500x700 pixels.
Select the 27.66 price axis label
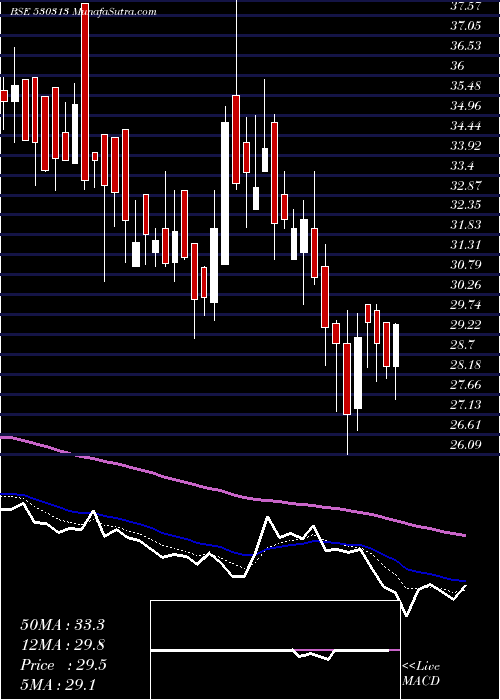click(465, 385)
